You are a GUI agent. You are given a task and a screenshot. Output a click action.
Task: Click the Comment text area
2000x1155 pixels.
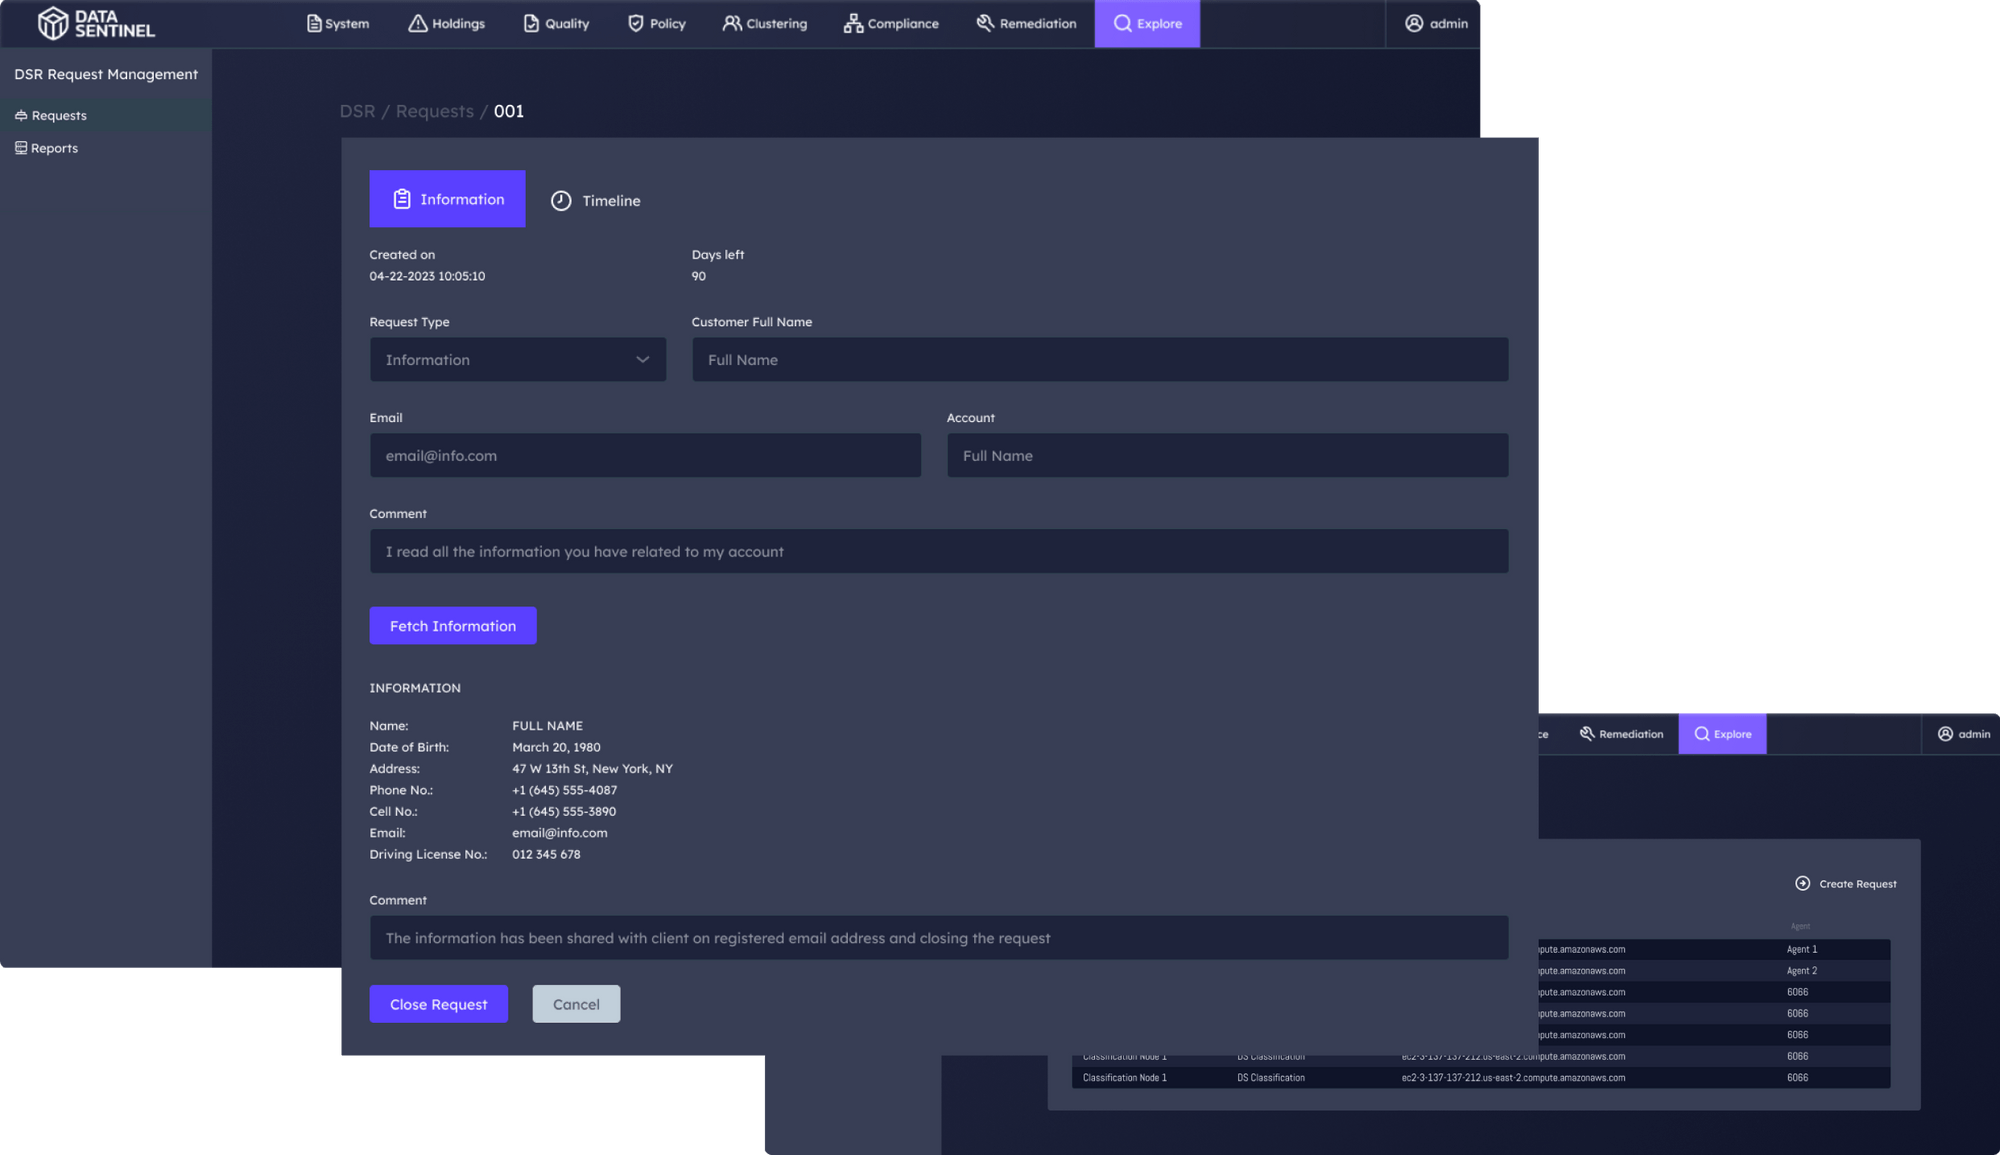(x=938, y=551)
